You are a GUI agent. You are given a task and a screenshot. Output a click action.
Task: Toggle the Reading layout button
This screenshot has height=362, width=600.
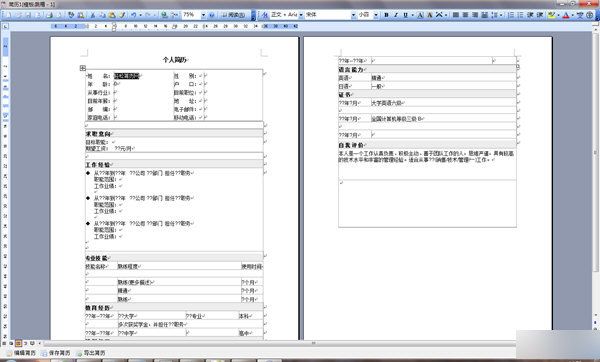click(233, 15)
